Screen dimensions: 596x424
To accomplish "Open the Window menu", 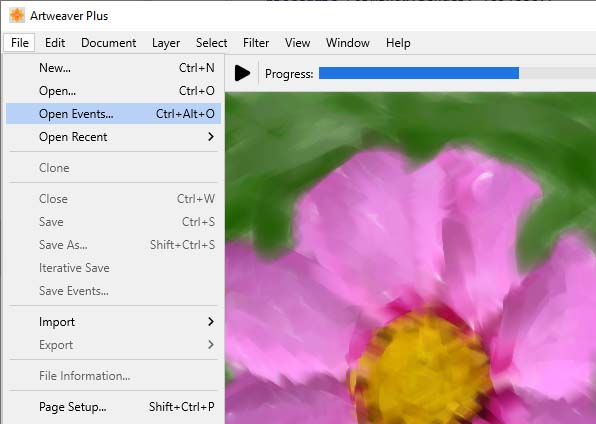I will click(x=348, y=43).
